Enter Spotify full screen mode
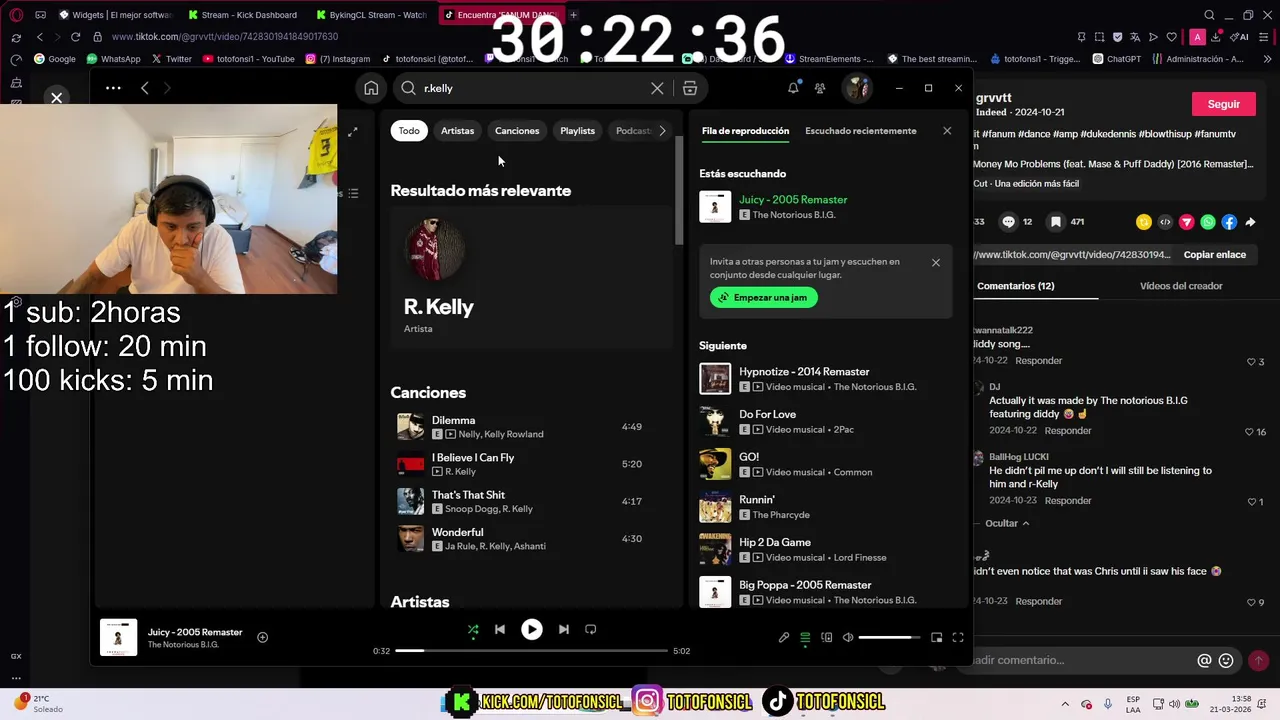 (958, 637)
